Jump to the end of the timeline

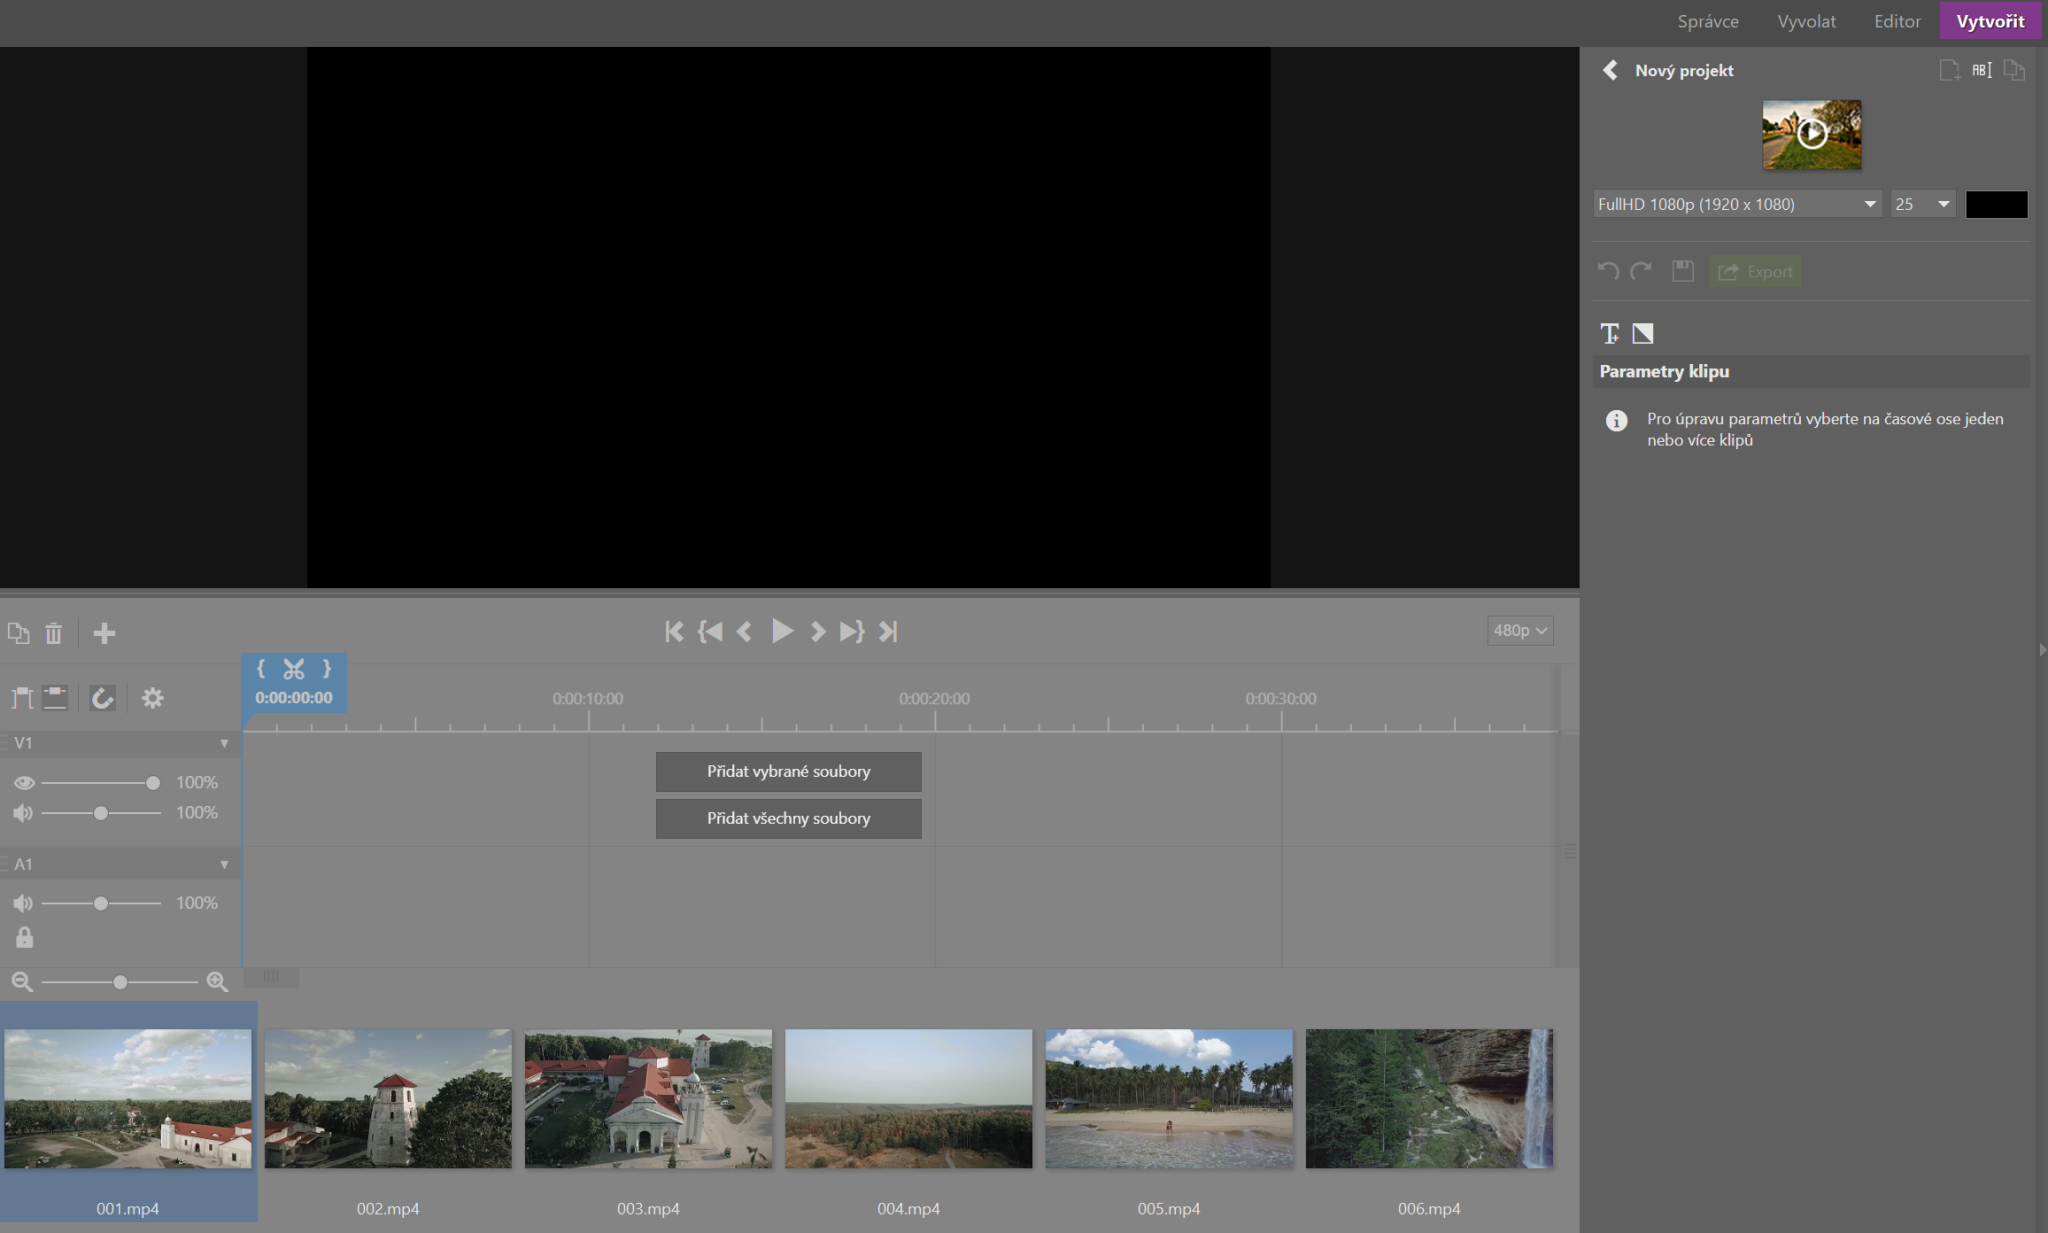click(888, 631)
